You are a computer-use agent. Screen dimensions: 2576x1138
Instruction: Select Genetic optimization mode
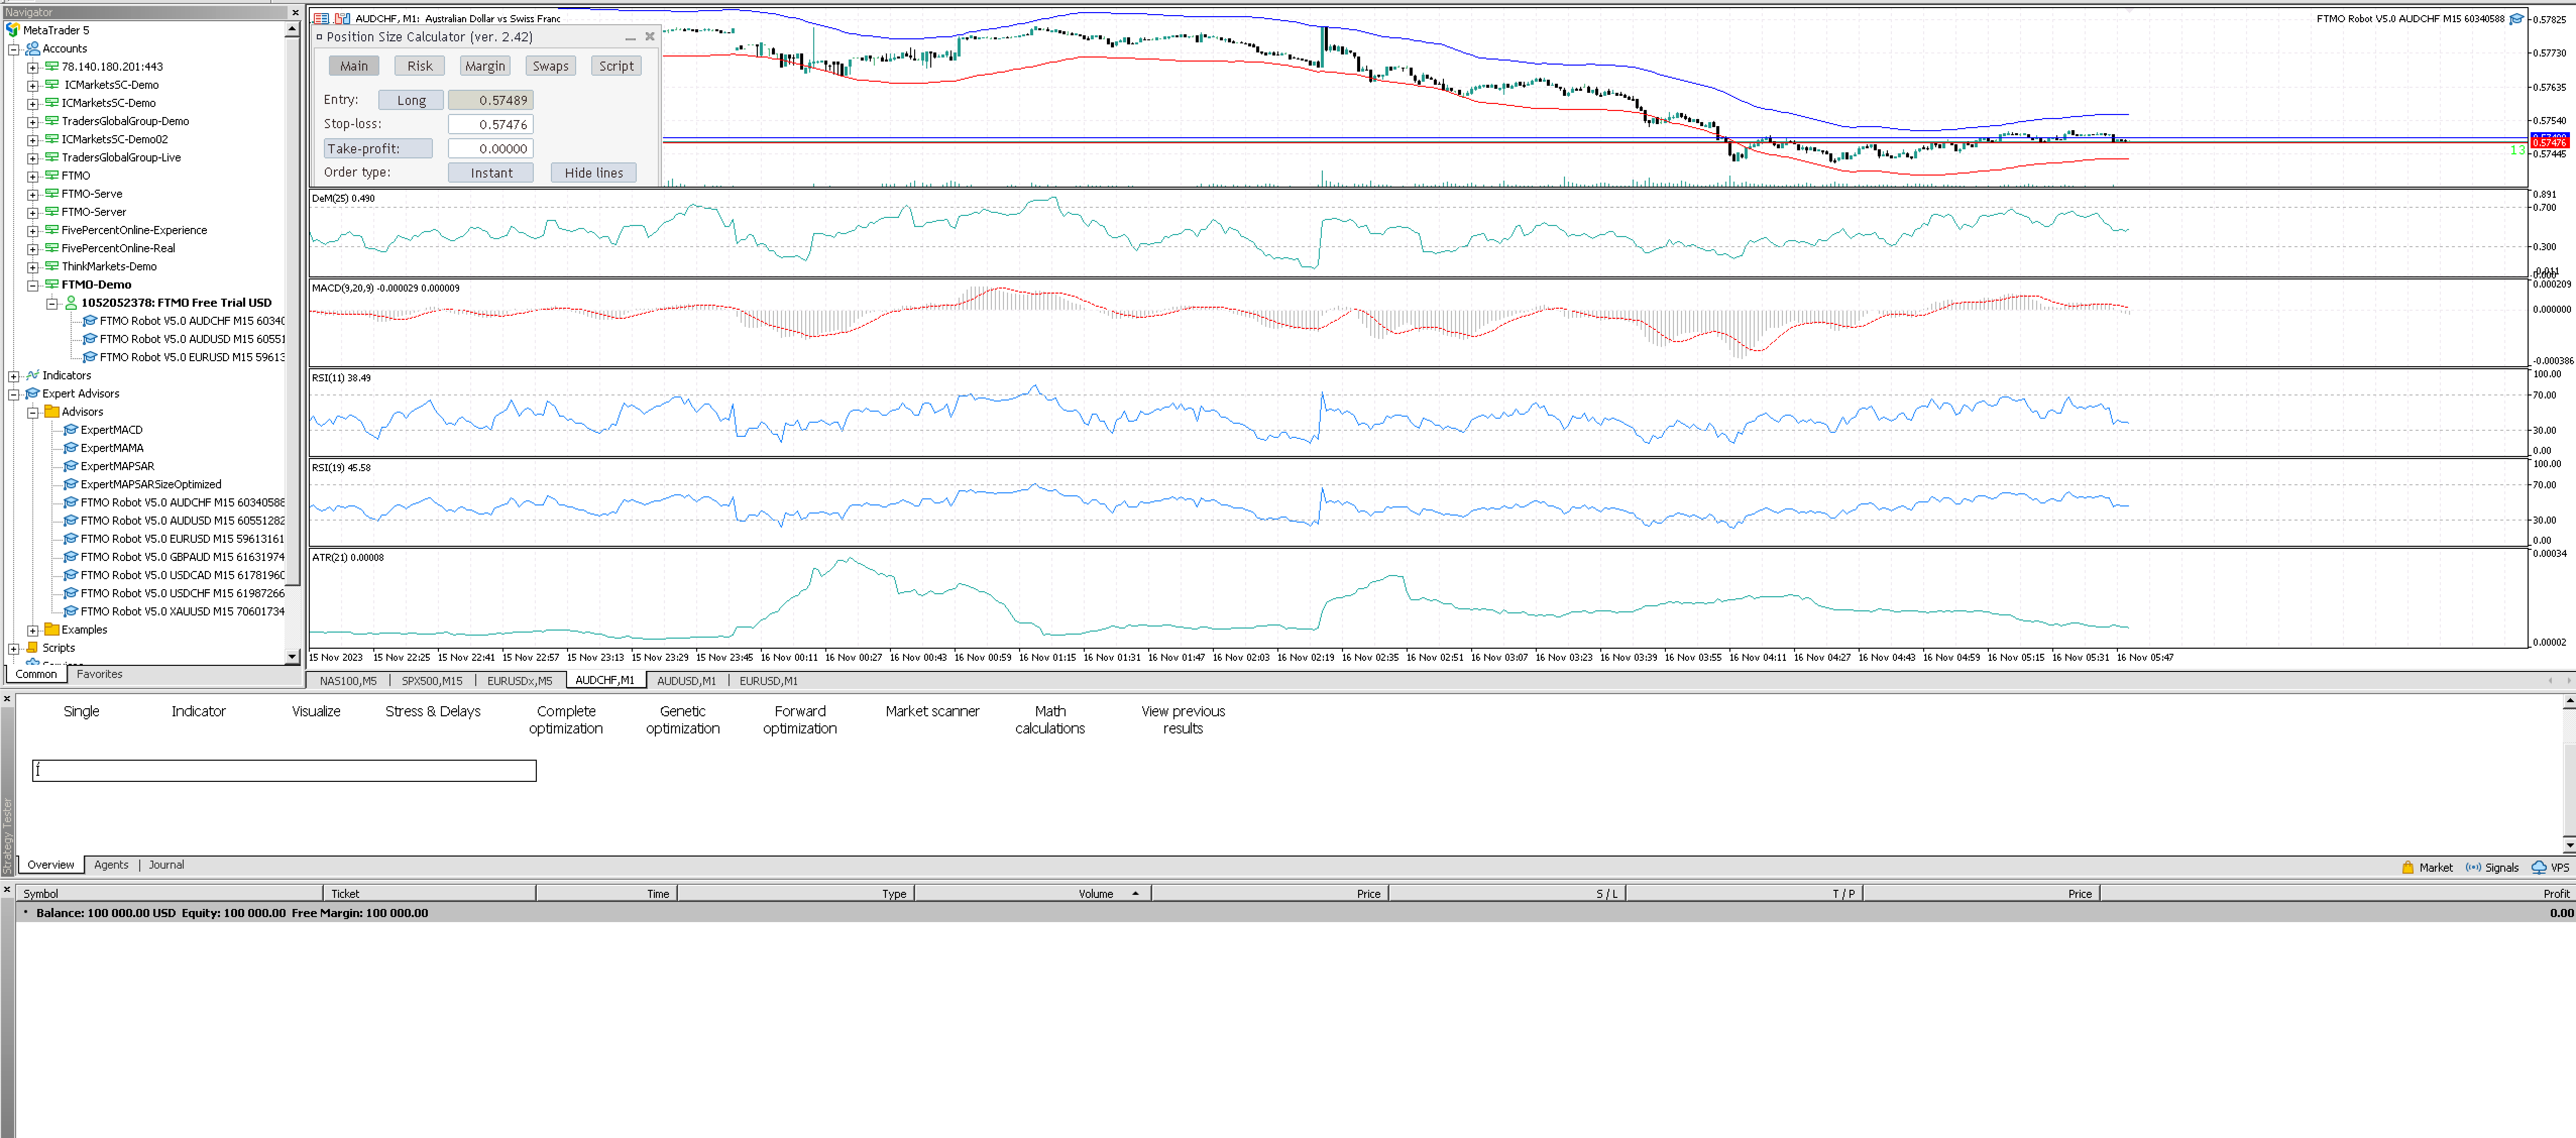tap(682, 720)
